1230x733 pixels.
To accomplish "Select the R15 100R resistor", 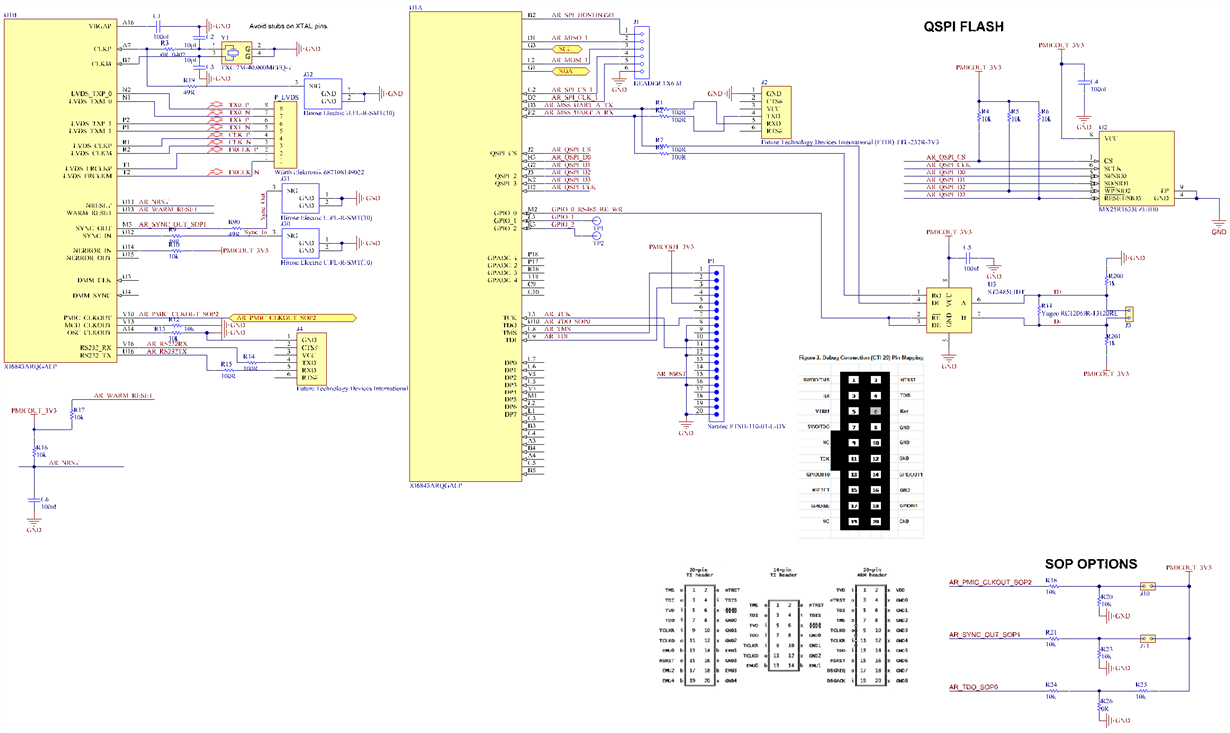I will pos(227,369).
